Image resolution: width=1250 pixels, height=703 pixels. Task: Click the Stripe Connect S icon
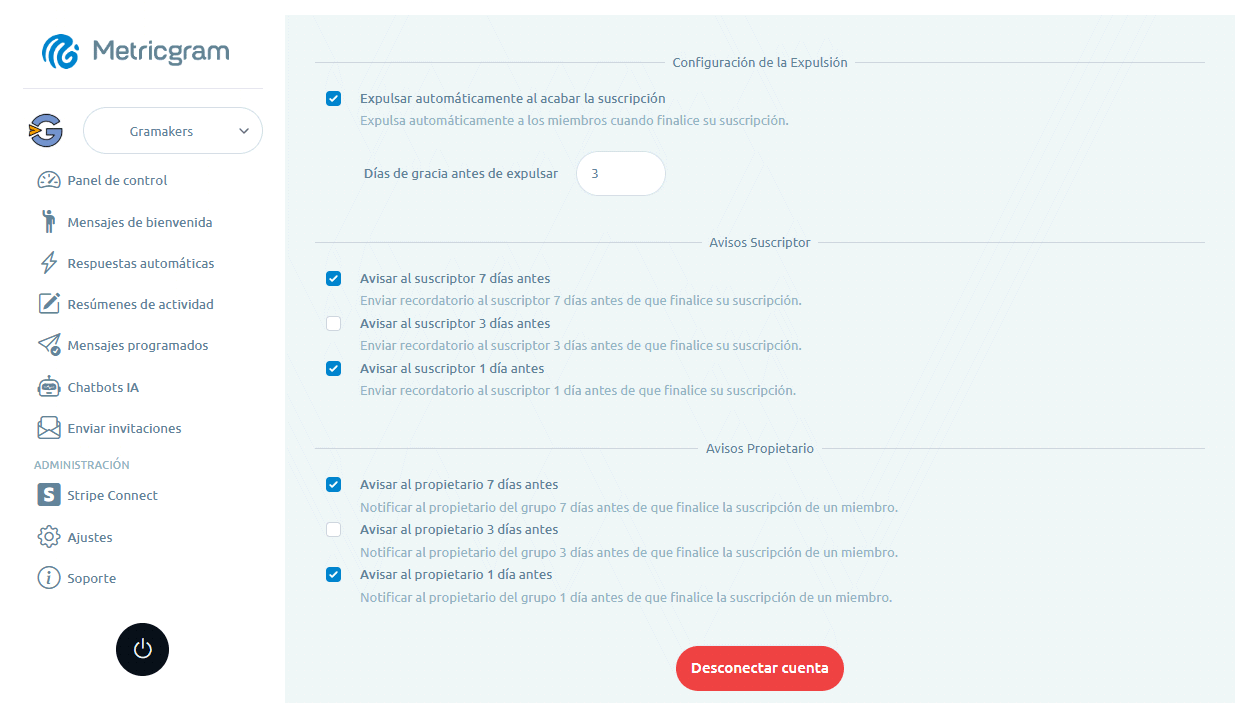(x=49, y=495)
